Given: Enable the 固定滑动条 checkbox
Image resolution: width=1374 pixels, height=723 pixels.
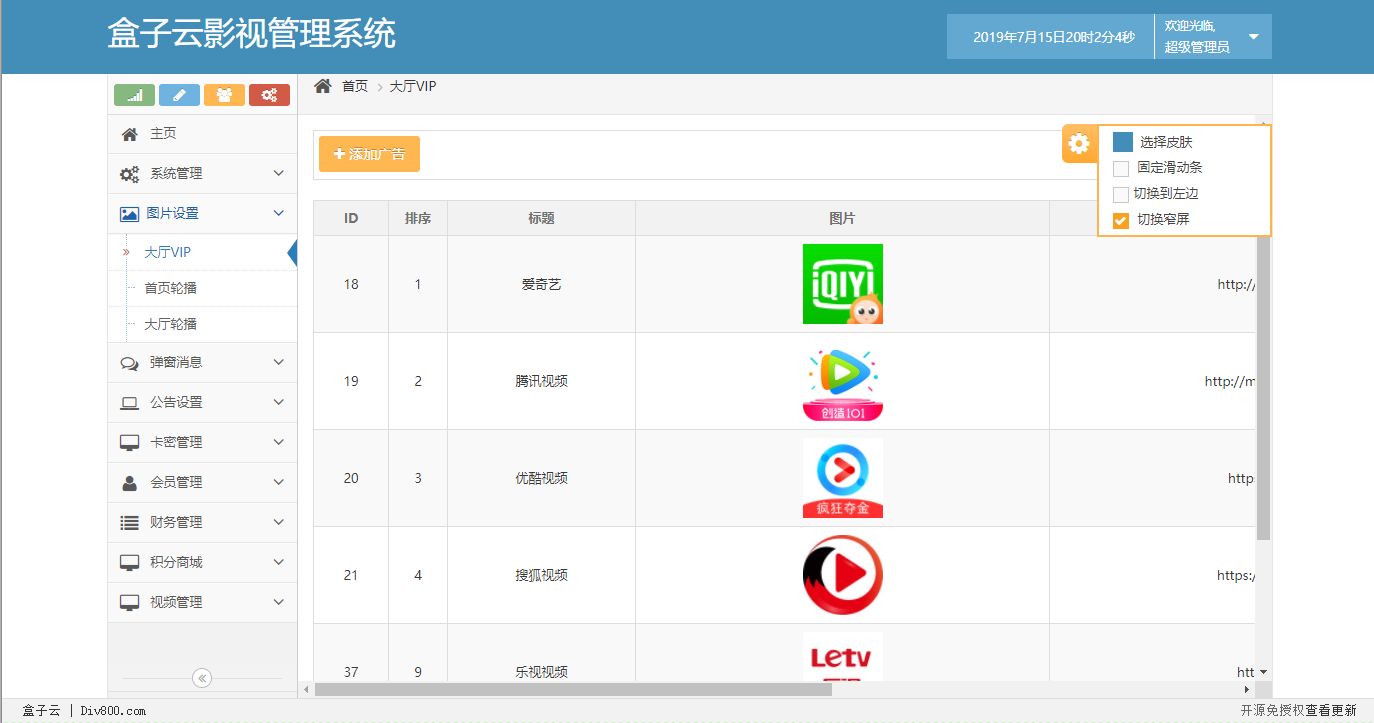Looking at the screenshot, I should coord(1121,169).
